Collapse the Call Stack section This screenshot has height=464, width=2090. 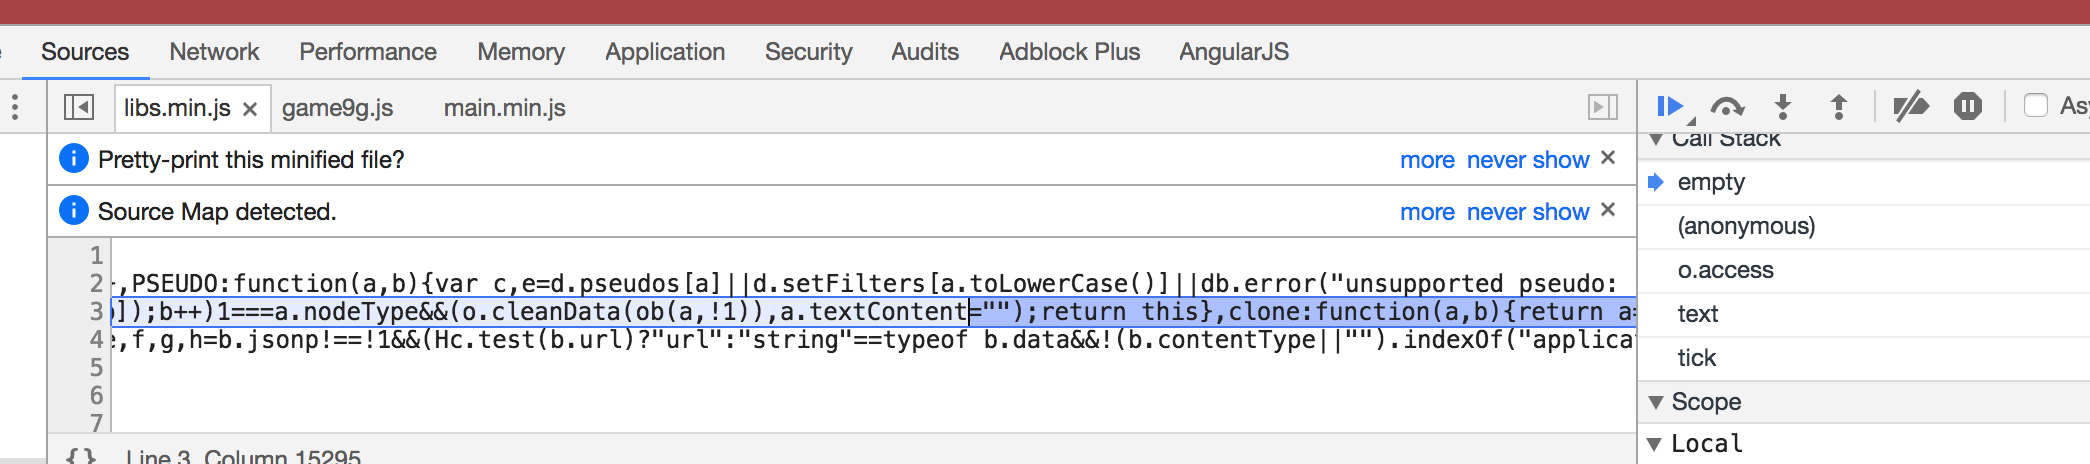click(x=1657, y=139)
